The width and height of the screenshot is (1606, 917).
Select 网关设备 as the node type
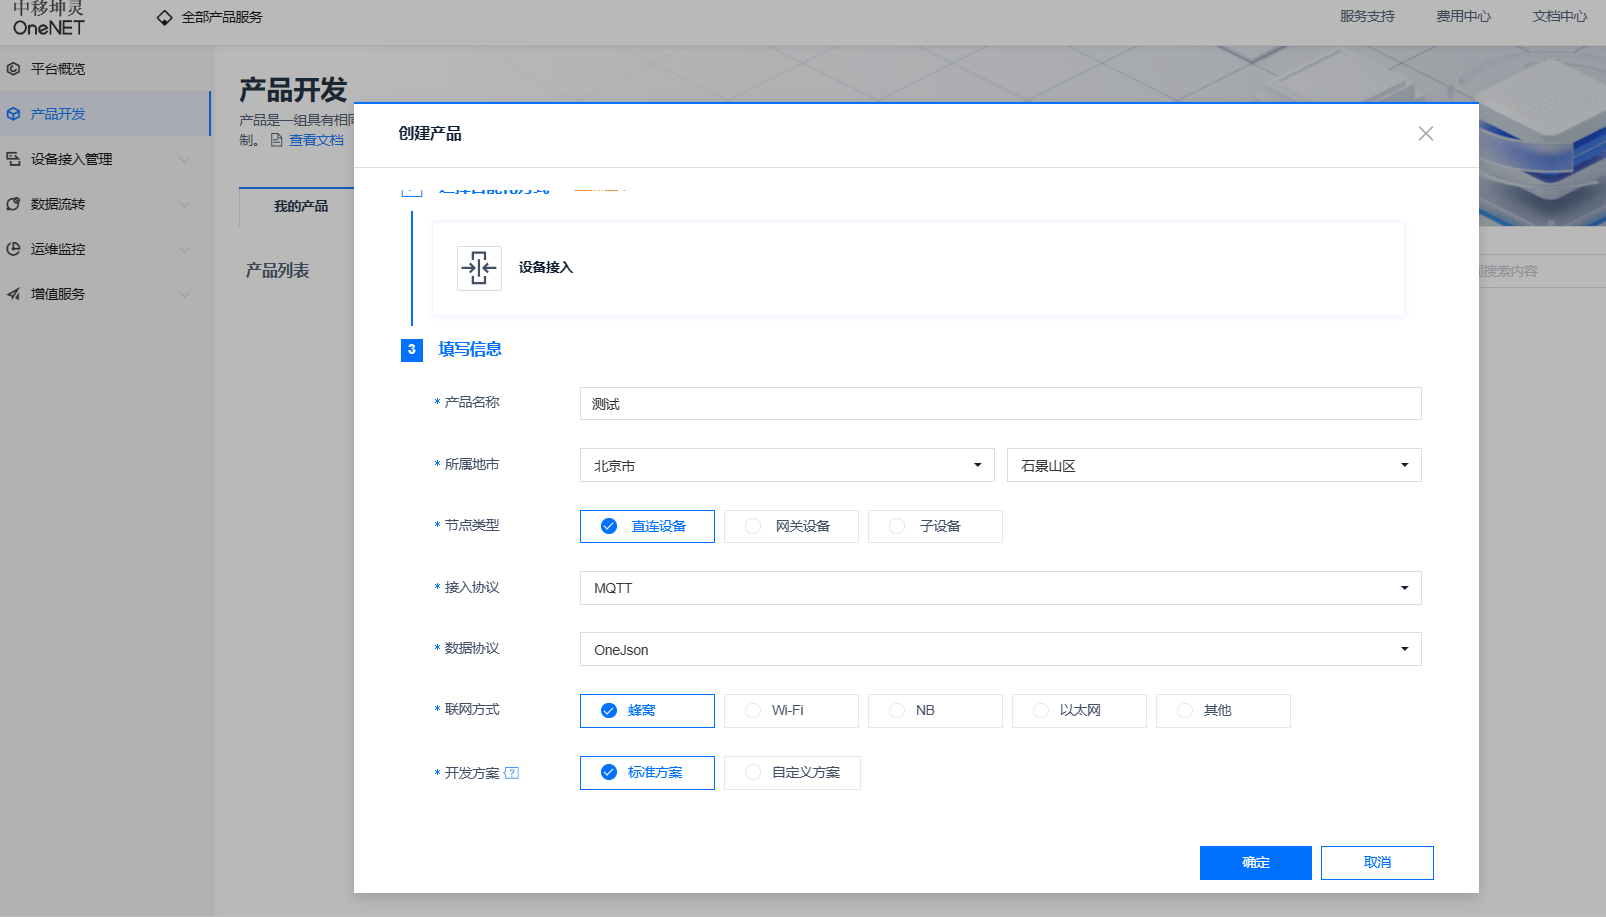tap(791, 525)
